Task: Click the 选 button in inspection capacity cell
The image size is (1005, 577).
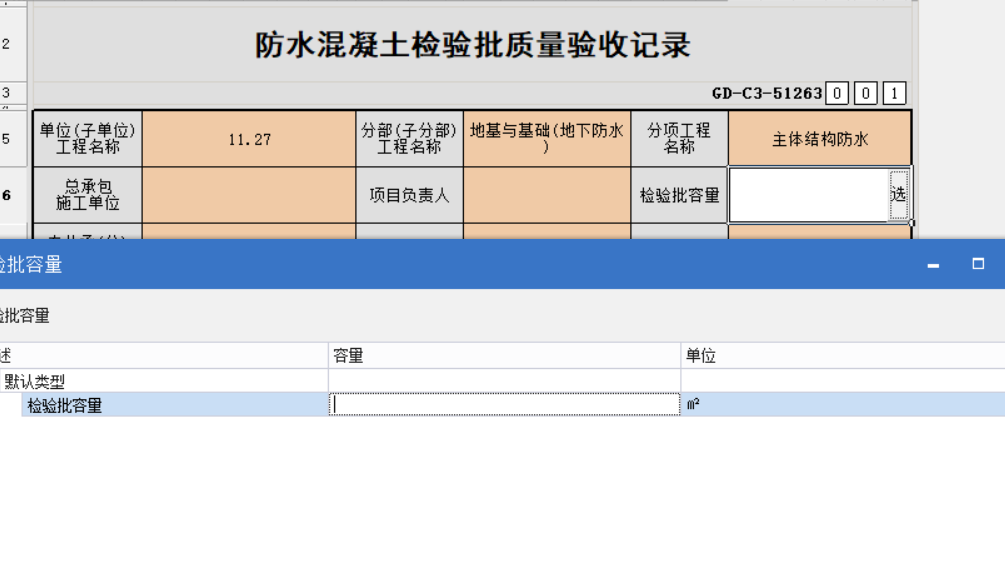Action: click(x=898, y=195)
